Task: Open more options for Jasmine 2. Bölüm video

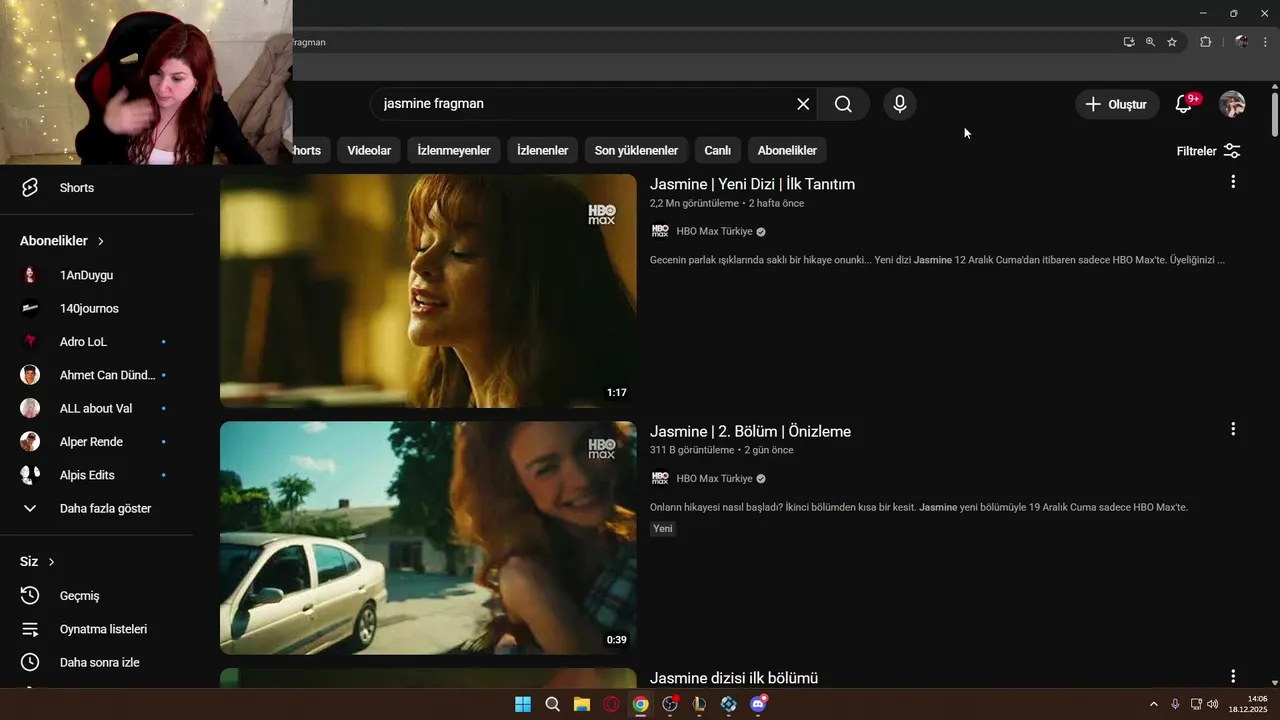Action: (1233, 429)
